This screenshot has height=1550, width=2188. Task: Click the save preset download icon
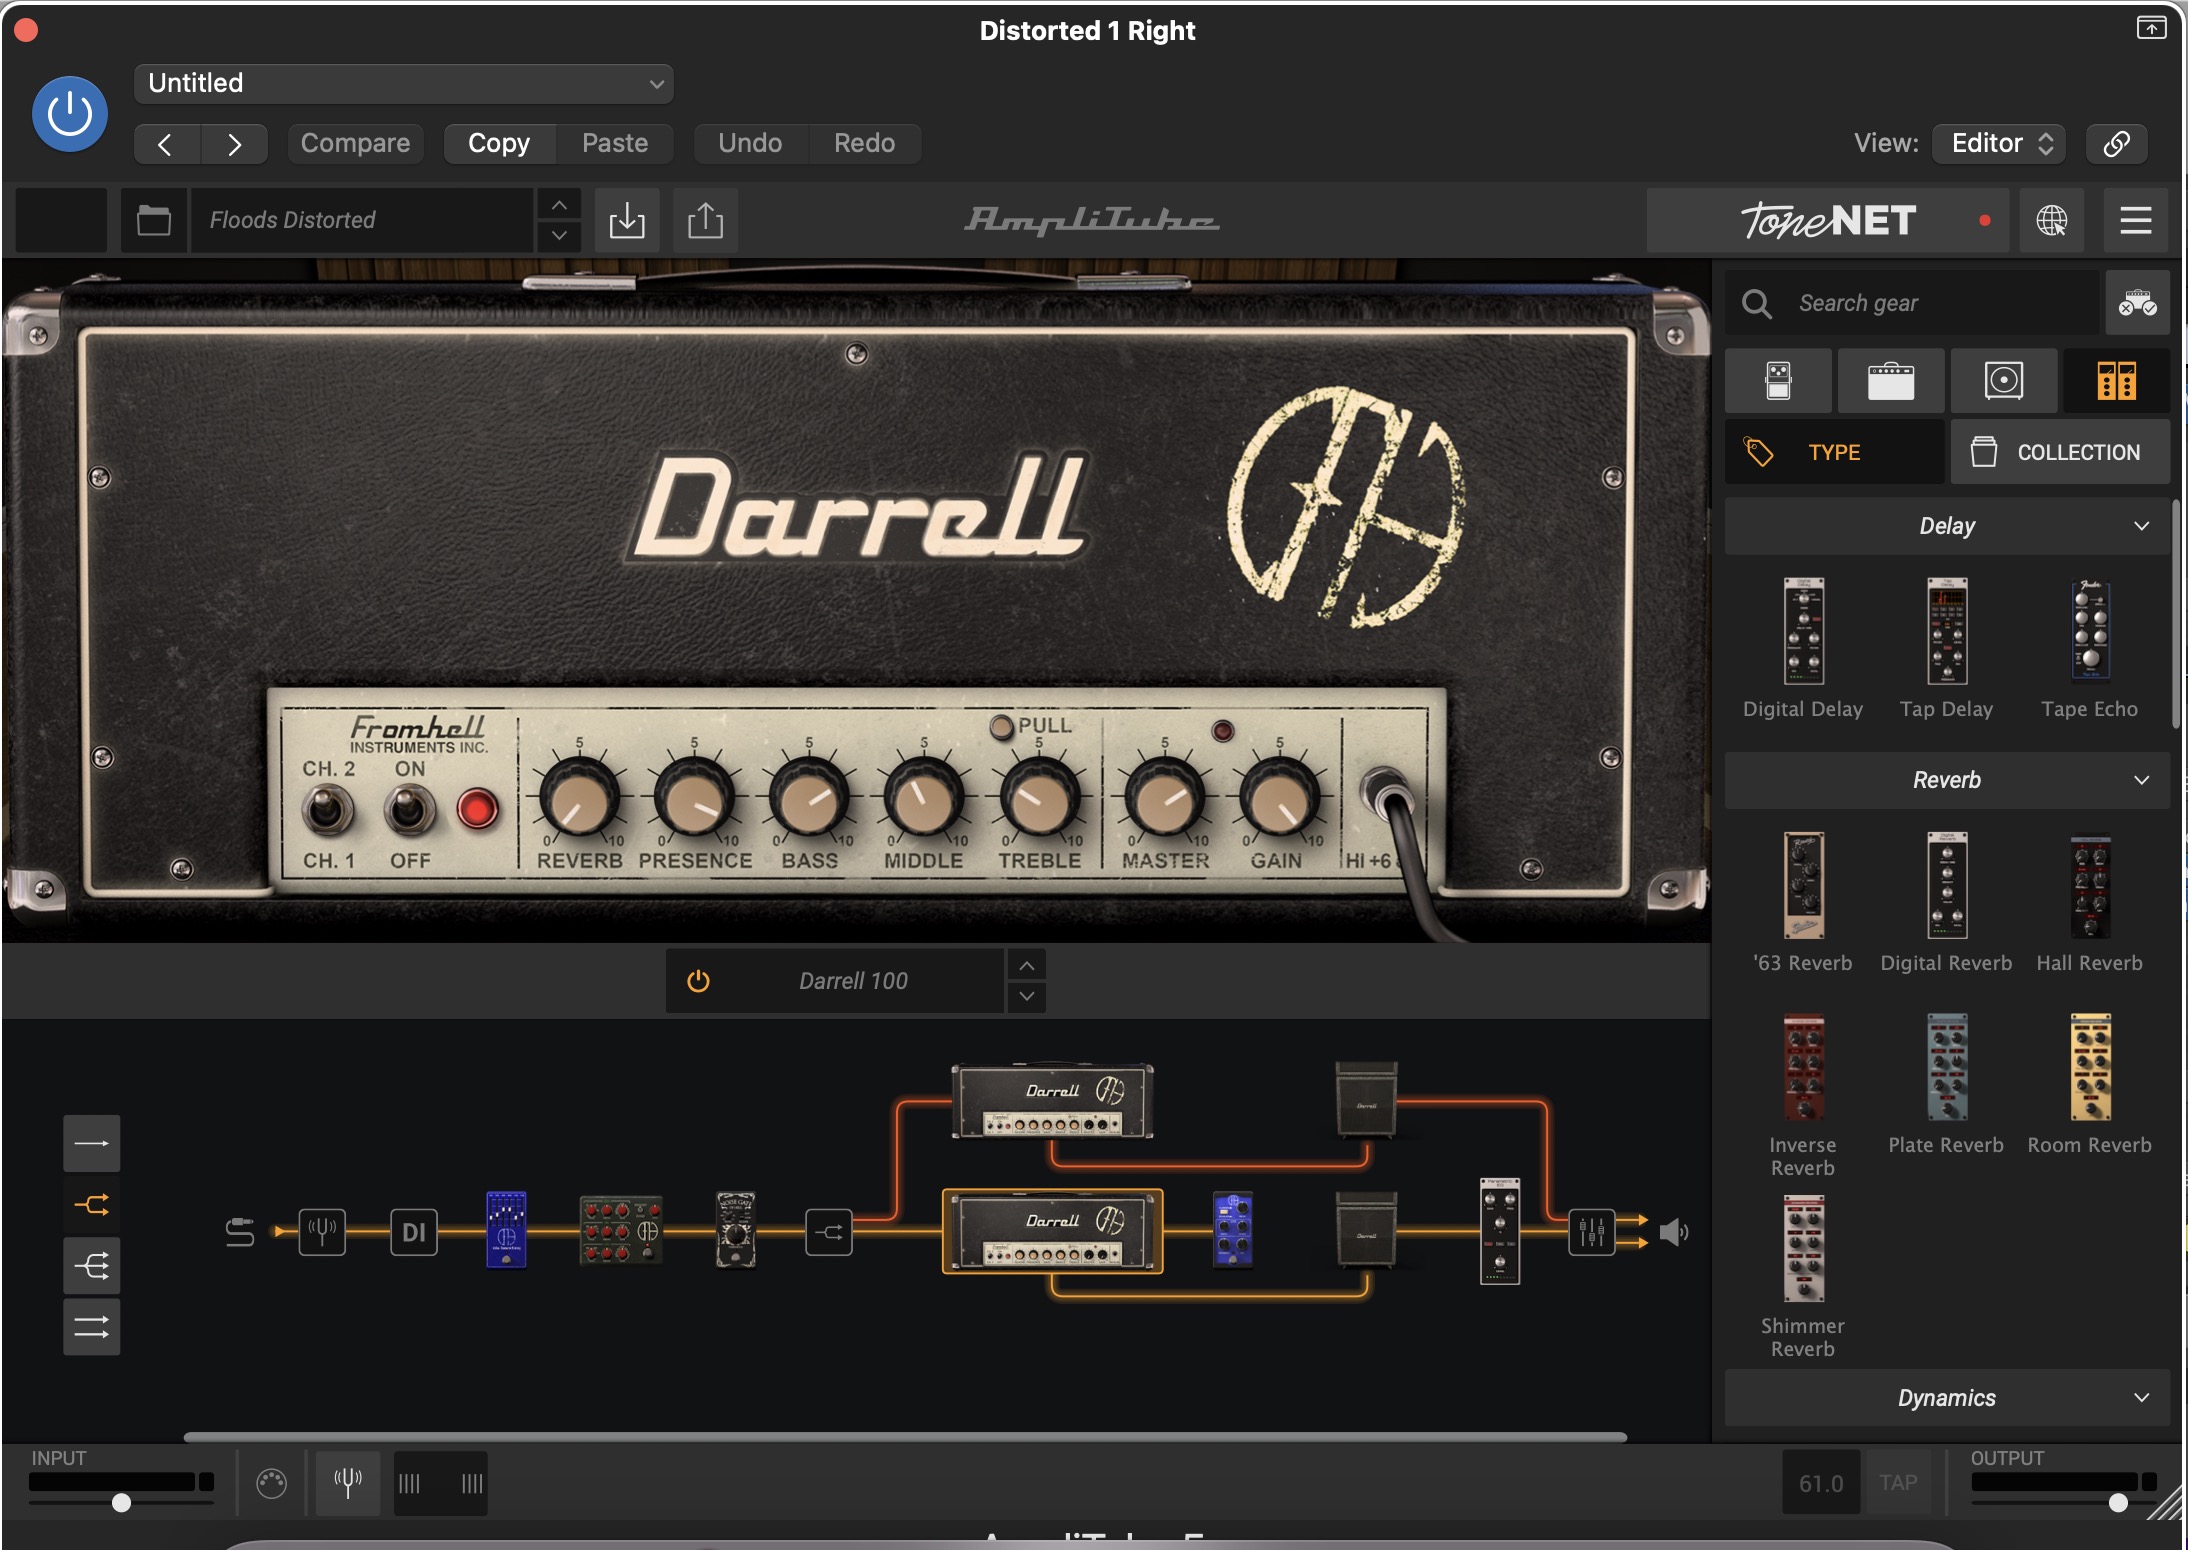point(627,220)
